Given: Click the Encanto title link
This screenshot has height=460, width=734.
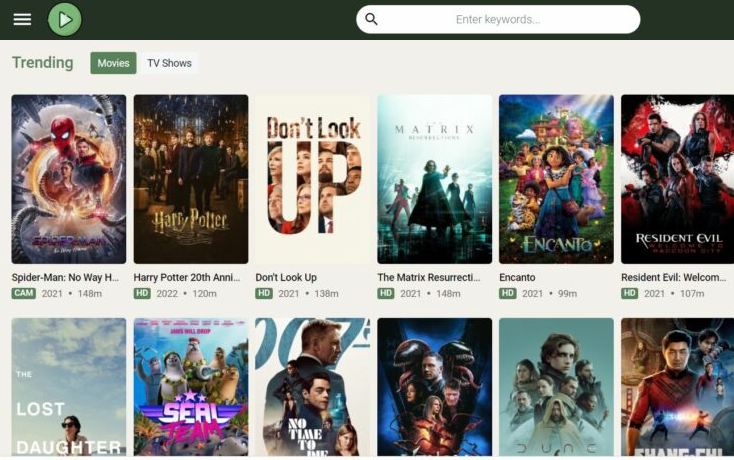Looking at the screenshot, I should 517,277.
